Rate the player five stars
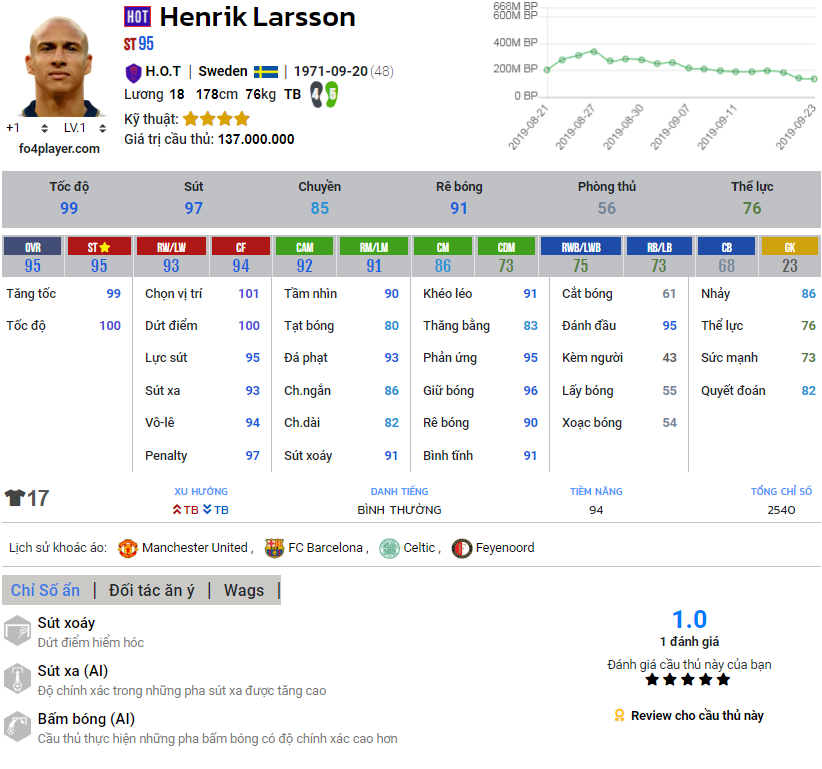 coord(723,680)
